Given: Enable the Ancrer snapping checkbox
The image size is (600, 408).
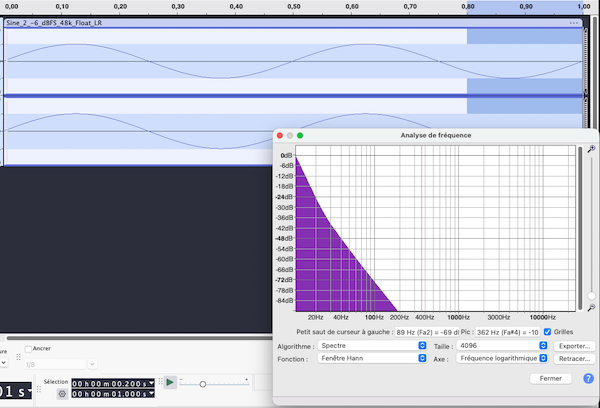Looking at the screenshot, I should coord(28,349).
